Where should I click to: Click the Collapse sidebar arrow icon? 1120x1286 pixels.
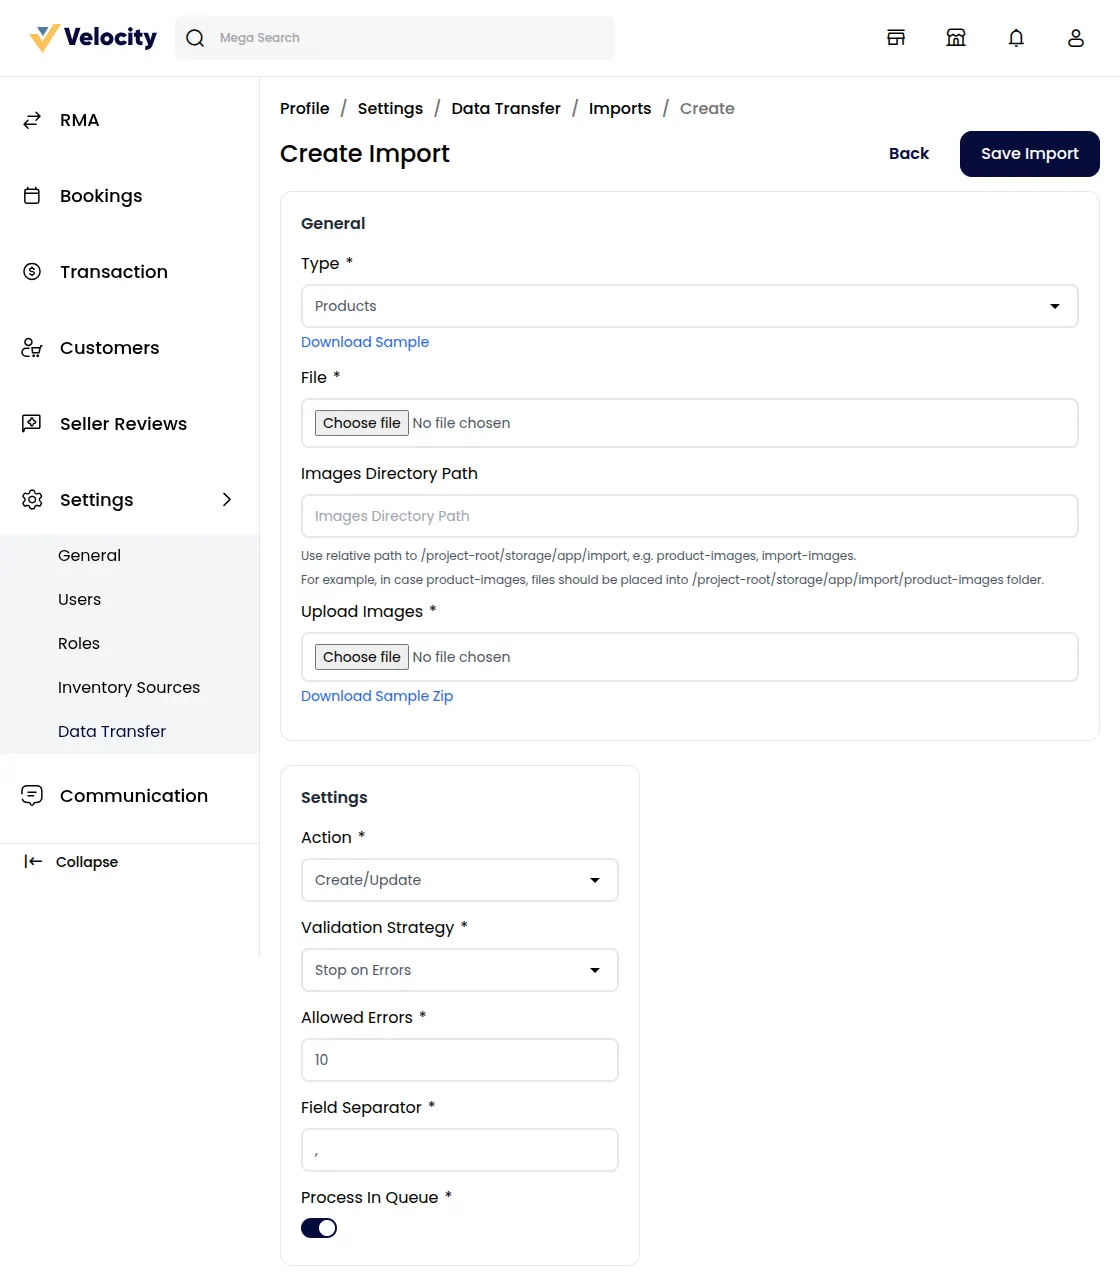pyautogui.click(x=33, y=862)
